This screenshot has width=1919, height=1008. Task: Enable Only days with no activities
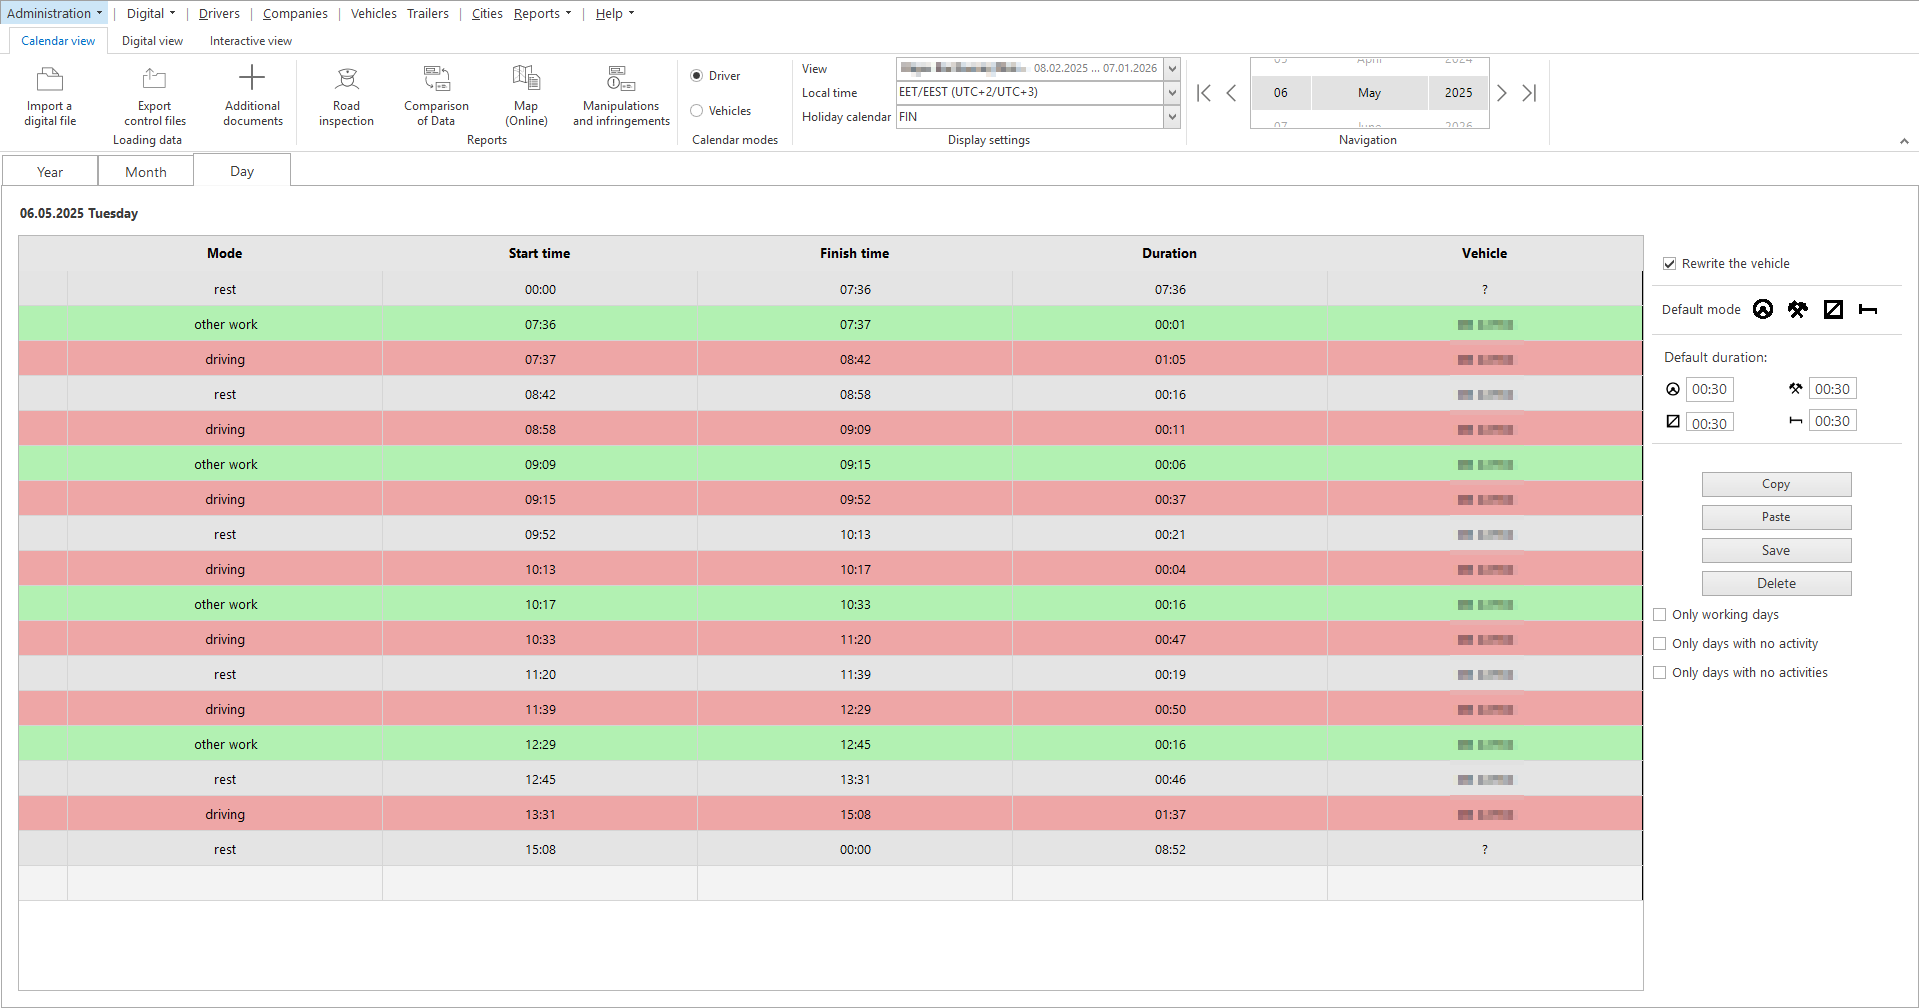point(1660,673)
